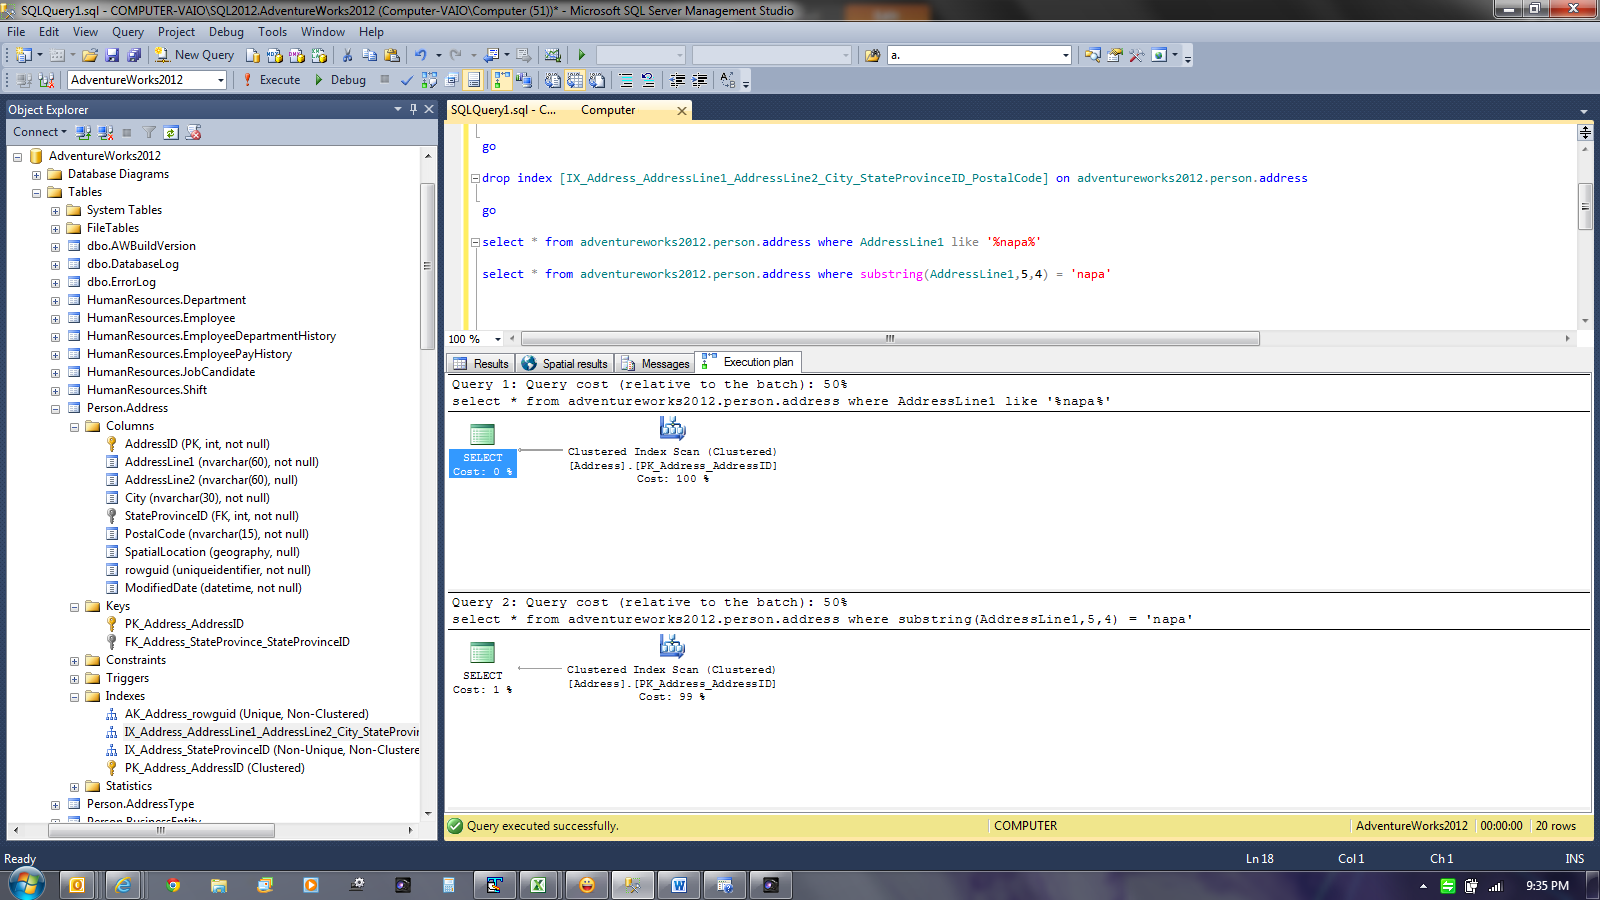
Task: Click the Clustered Index Scan icon in Query 1
Action: pyautogui.click(x=672, y=429)
